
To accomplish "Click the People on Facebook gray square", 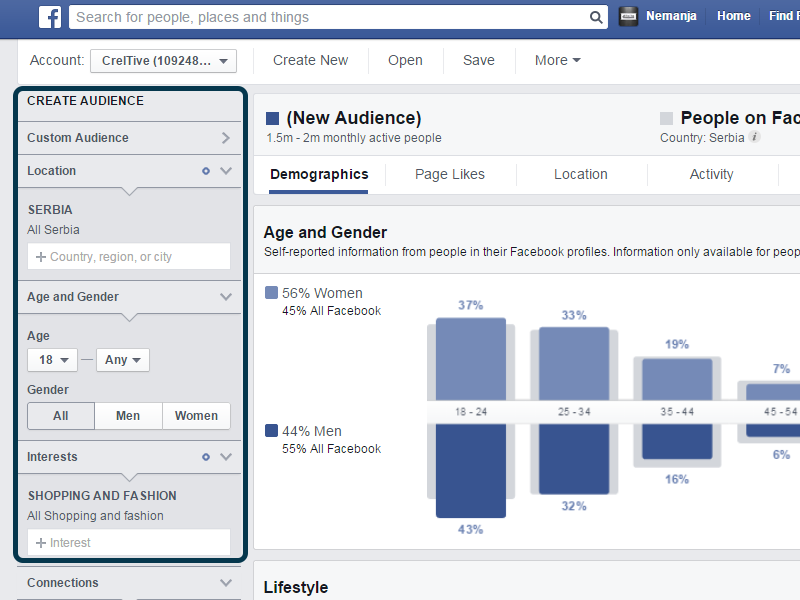I will [x=666, y=118].
